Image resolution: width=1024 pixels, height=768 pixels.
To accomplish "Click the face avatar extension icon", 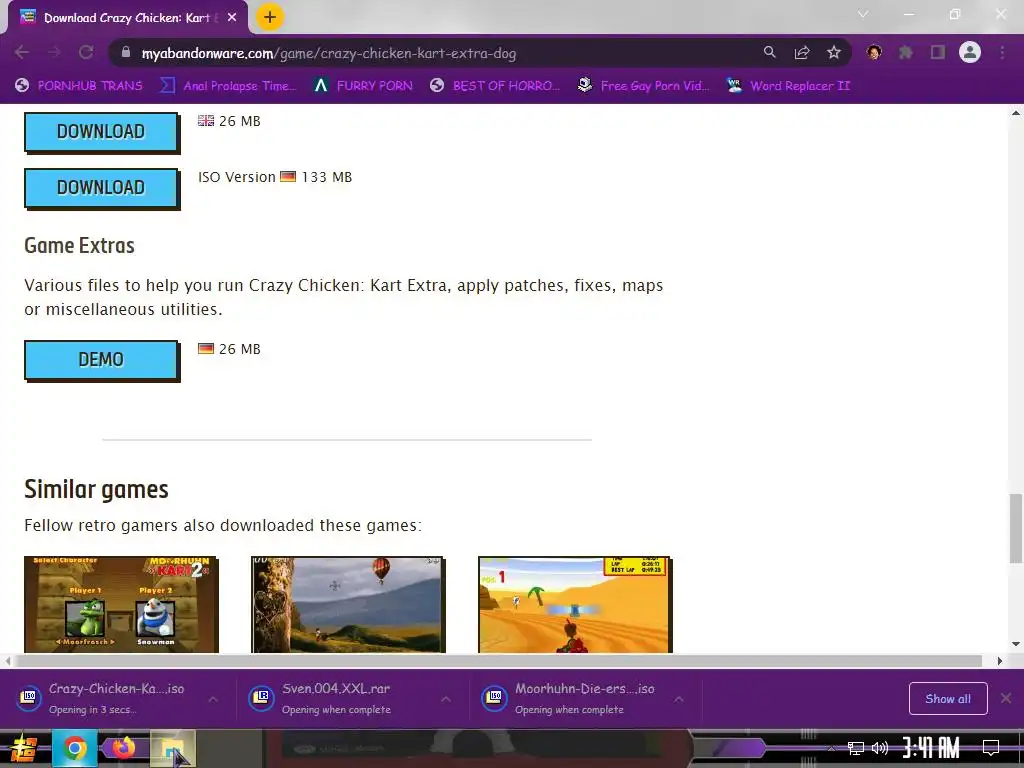I will (874, 52).
